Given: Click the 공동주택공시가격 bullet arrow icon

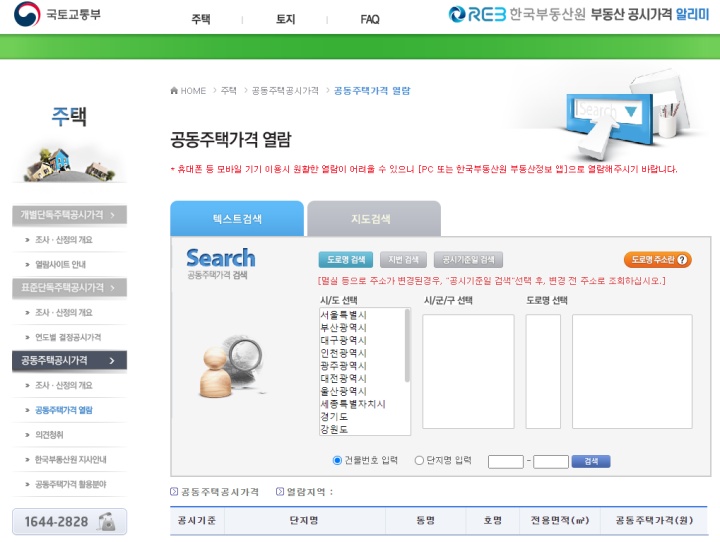Looking at the screenshot, I should (x=174, y=491).
